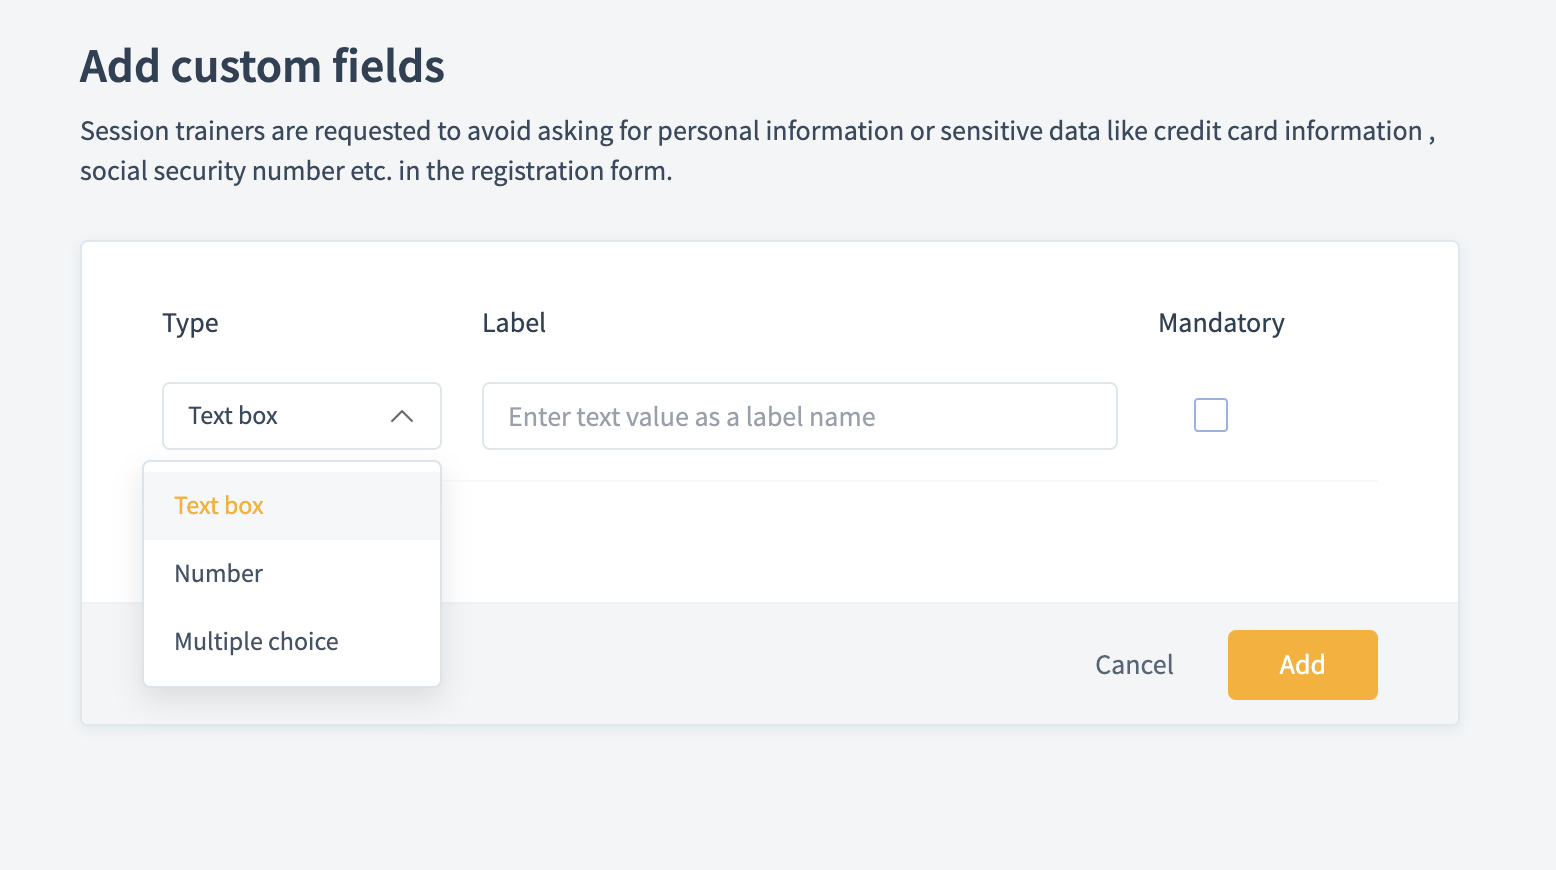Screen dimensions: 1556x870
Task: Click the Add custom fields heading
Action: tap(262, 67)
